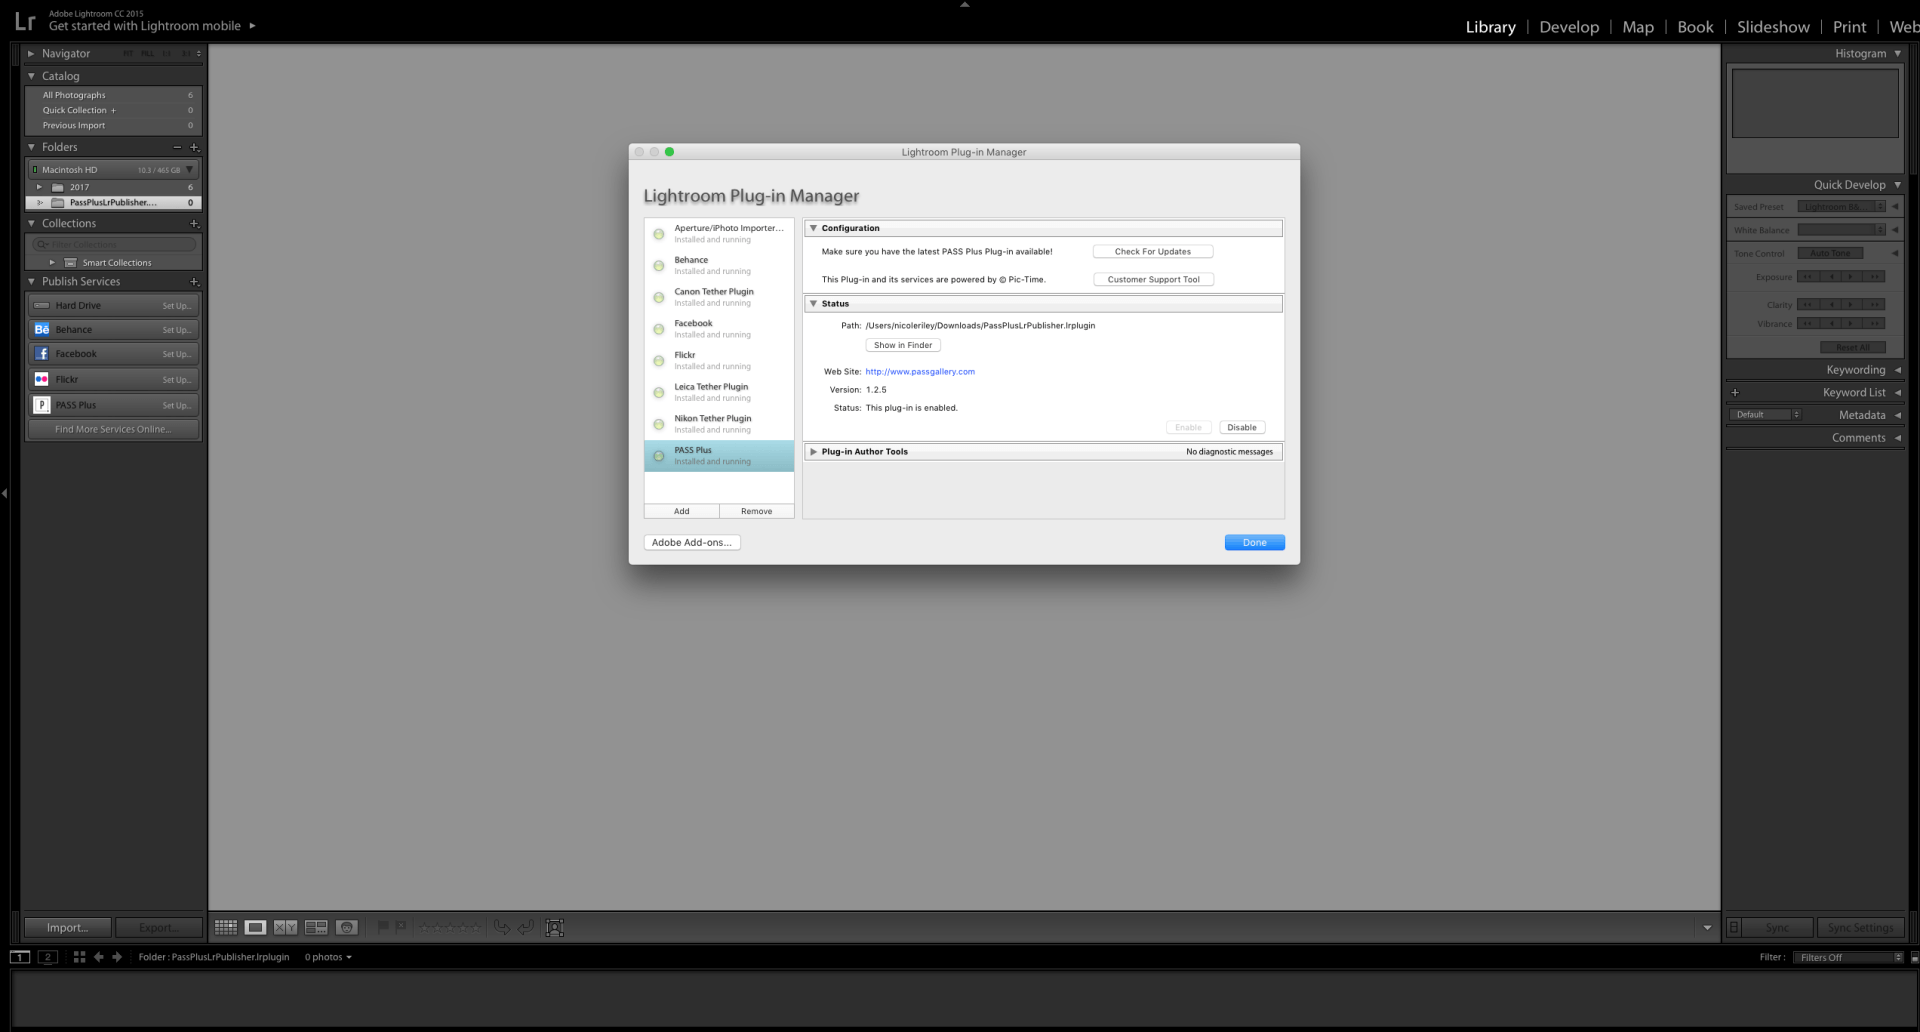The width and height of the screenshot is (1920, 1032).
Task: Click the PASS Plus publish service icon
Action: coord(42,405)
